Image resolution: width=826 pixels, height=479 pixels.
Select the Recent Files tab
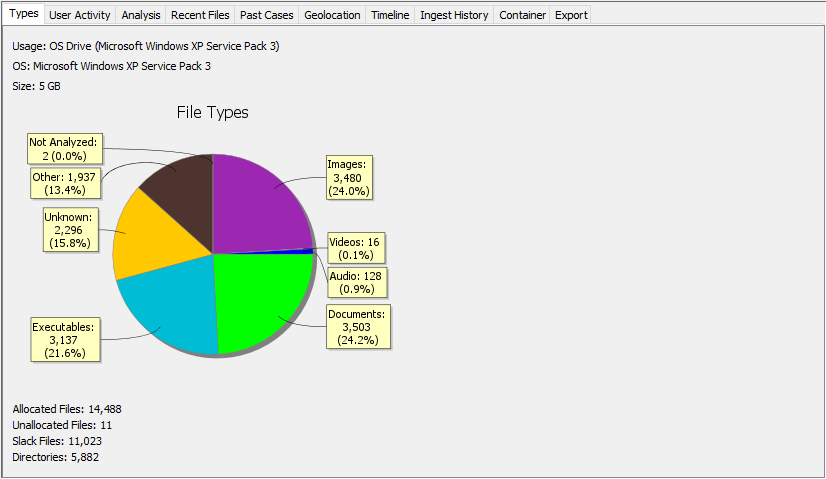point(200,15)
